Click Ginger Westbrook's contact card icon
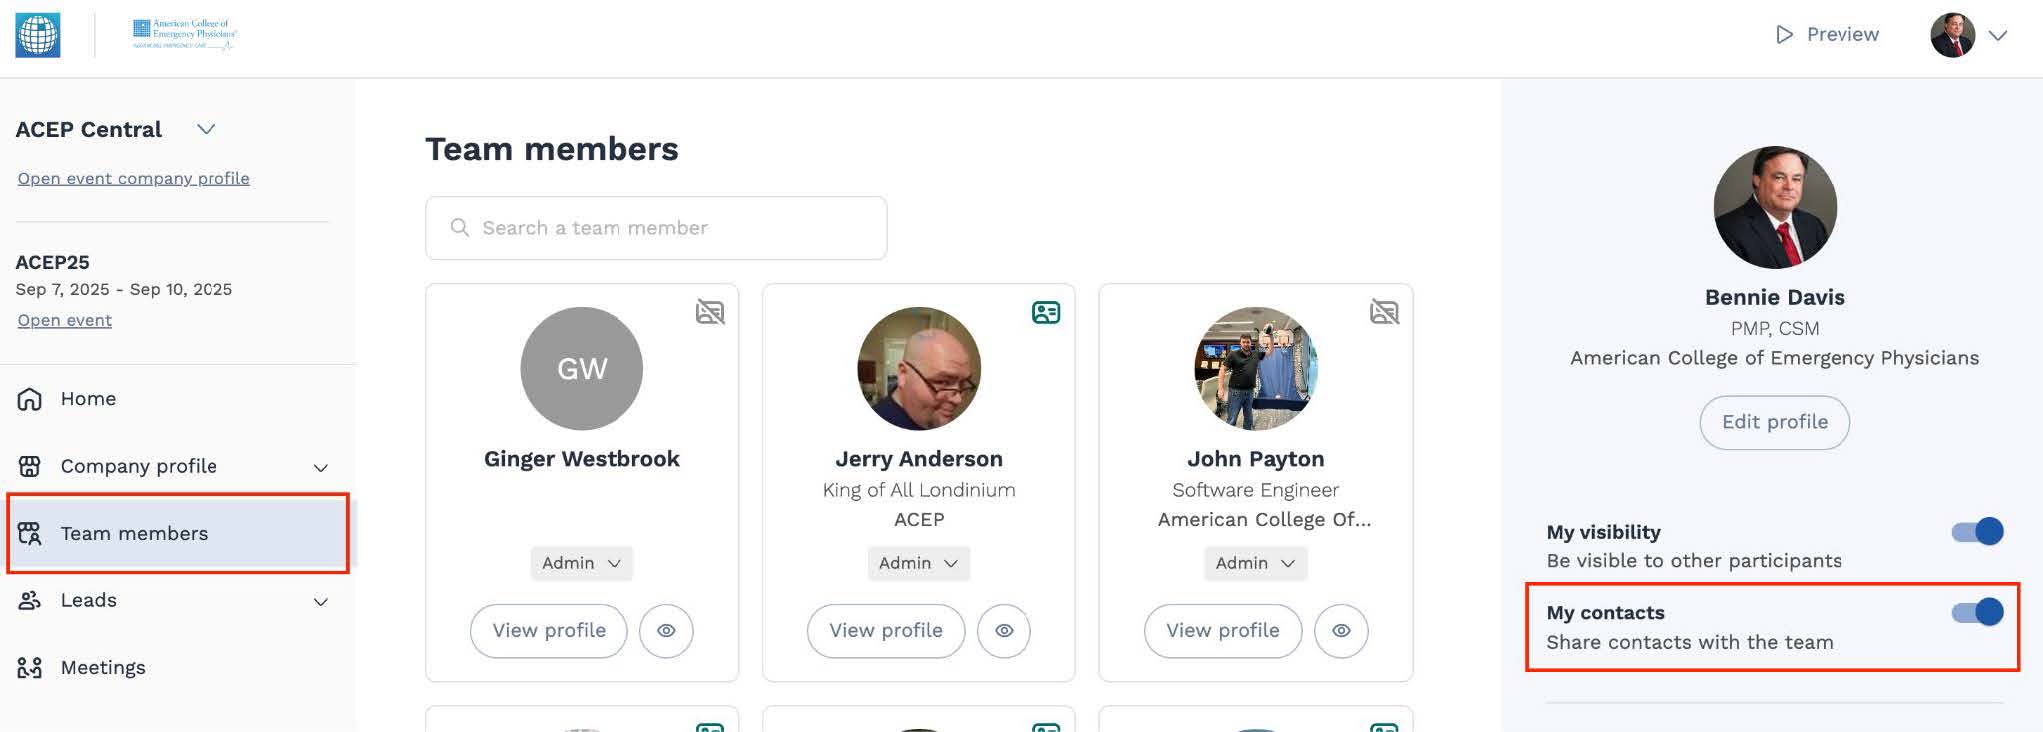The image size is (2043, 732). [710, 313]
